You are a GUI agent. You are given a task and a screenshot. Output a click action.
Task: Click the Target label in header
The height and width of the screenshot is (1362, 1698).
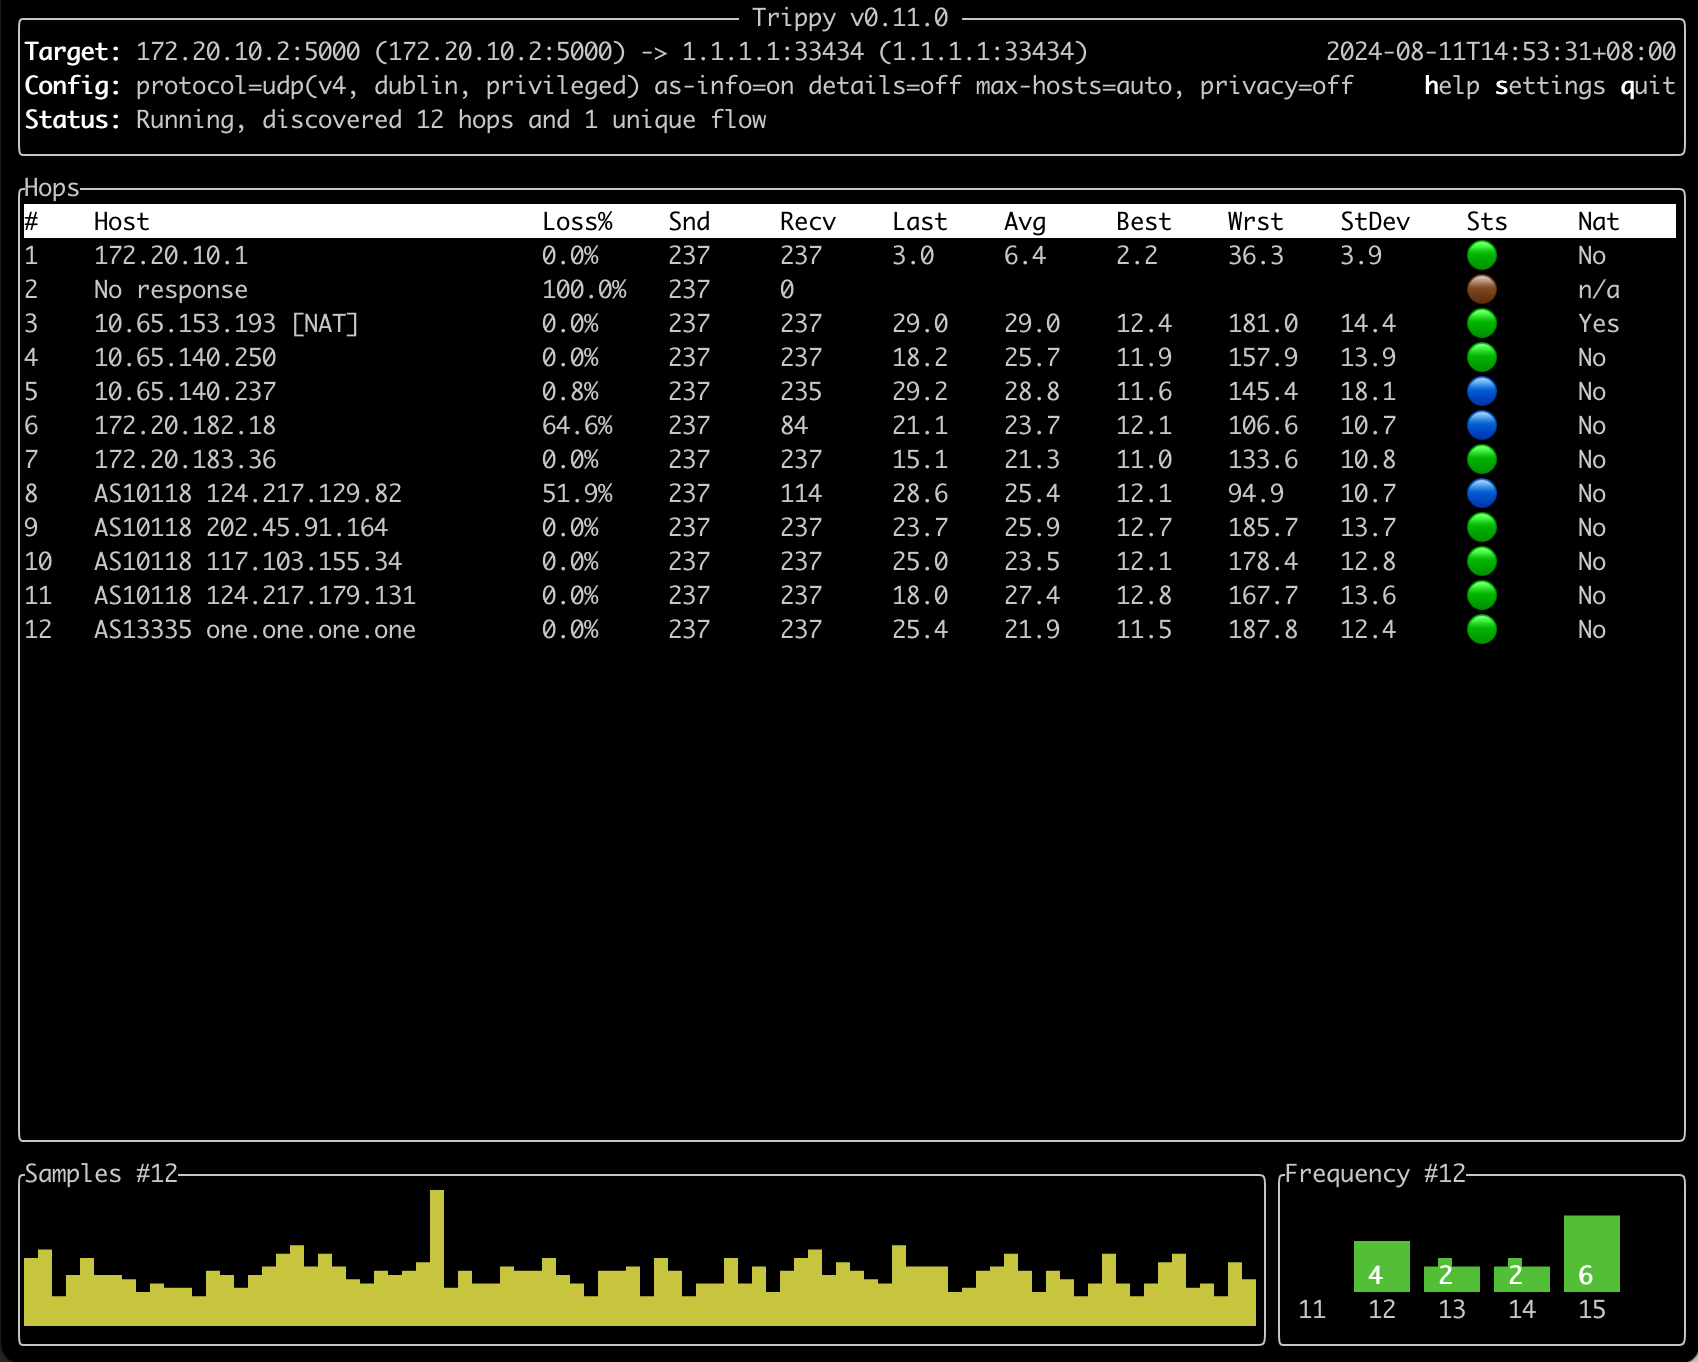click(x=73, y=52)
